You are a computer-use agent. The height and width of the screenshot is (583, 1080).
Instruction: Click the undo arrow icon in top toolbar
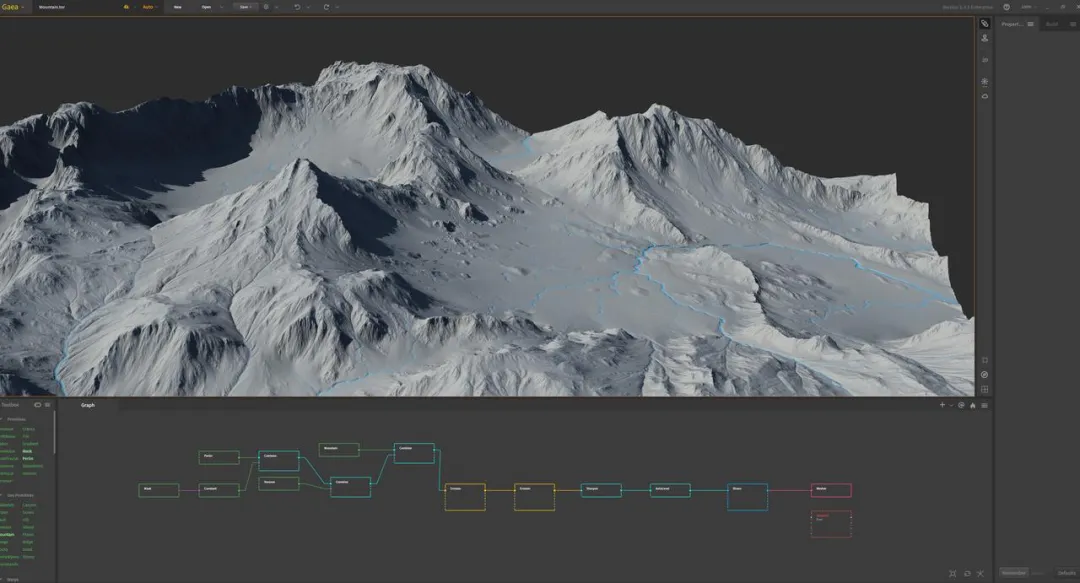click(297, 7)
